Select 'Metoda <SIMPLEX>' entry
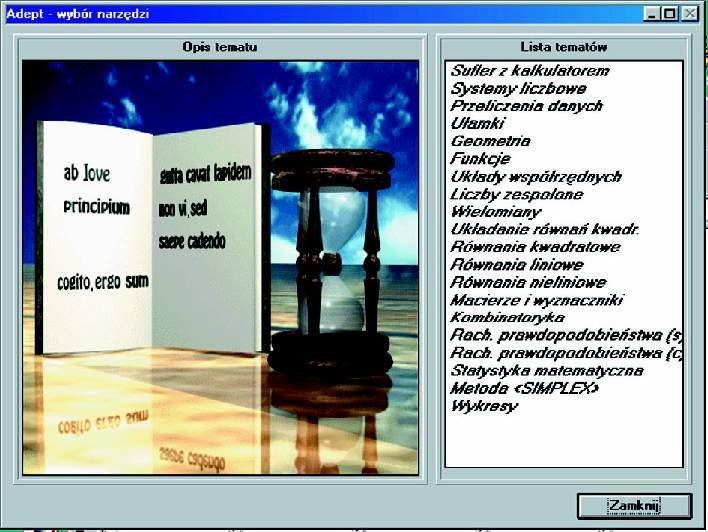708x532 pixels. [525, 388]
